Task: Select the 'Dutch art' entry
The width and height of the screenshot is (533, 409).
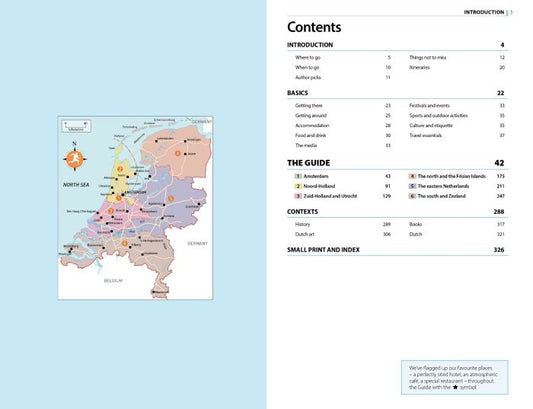Action: [x=305, y=234]
